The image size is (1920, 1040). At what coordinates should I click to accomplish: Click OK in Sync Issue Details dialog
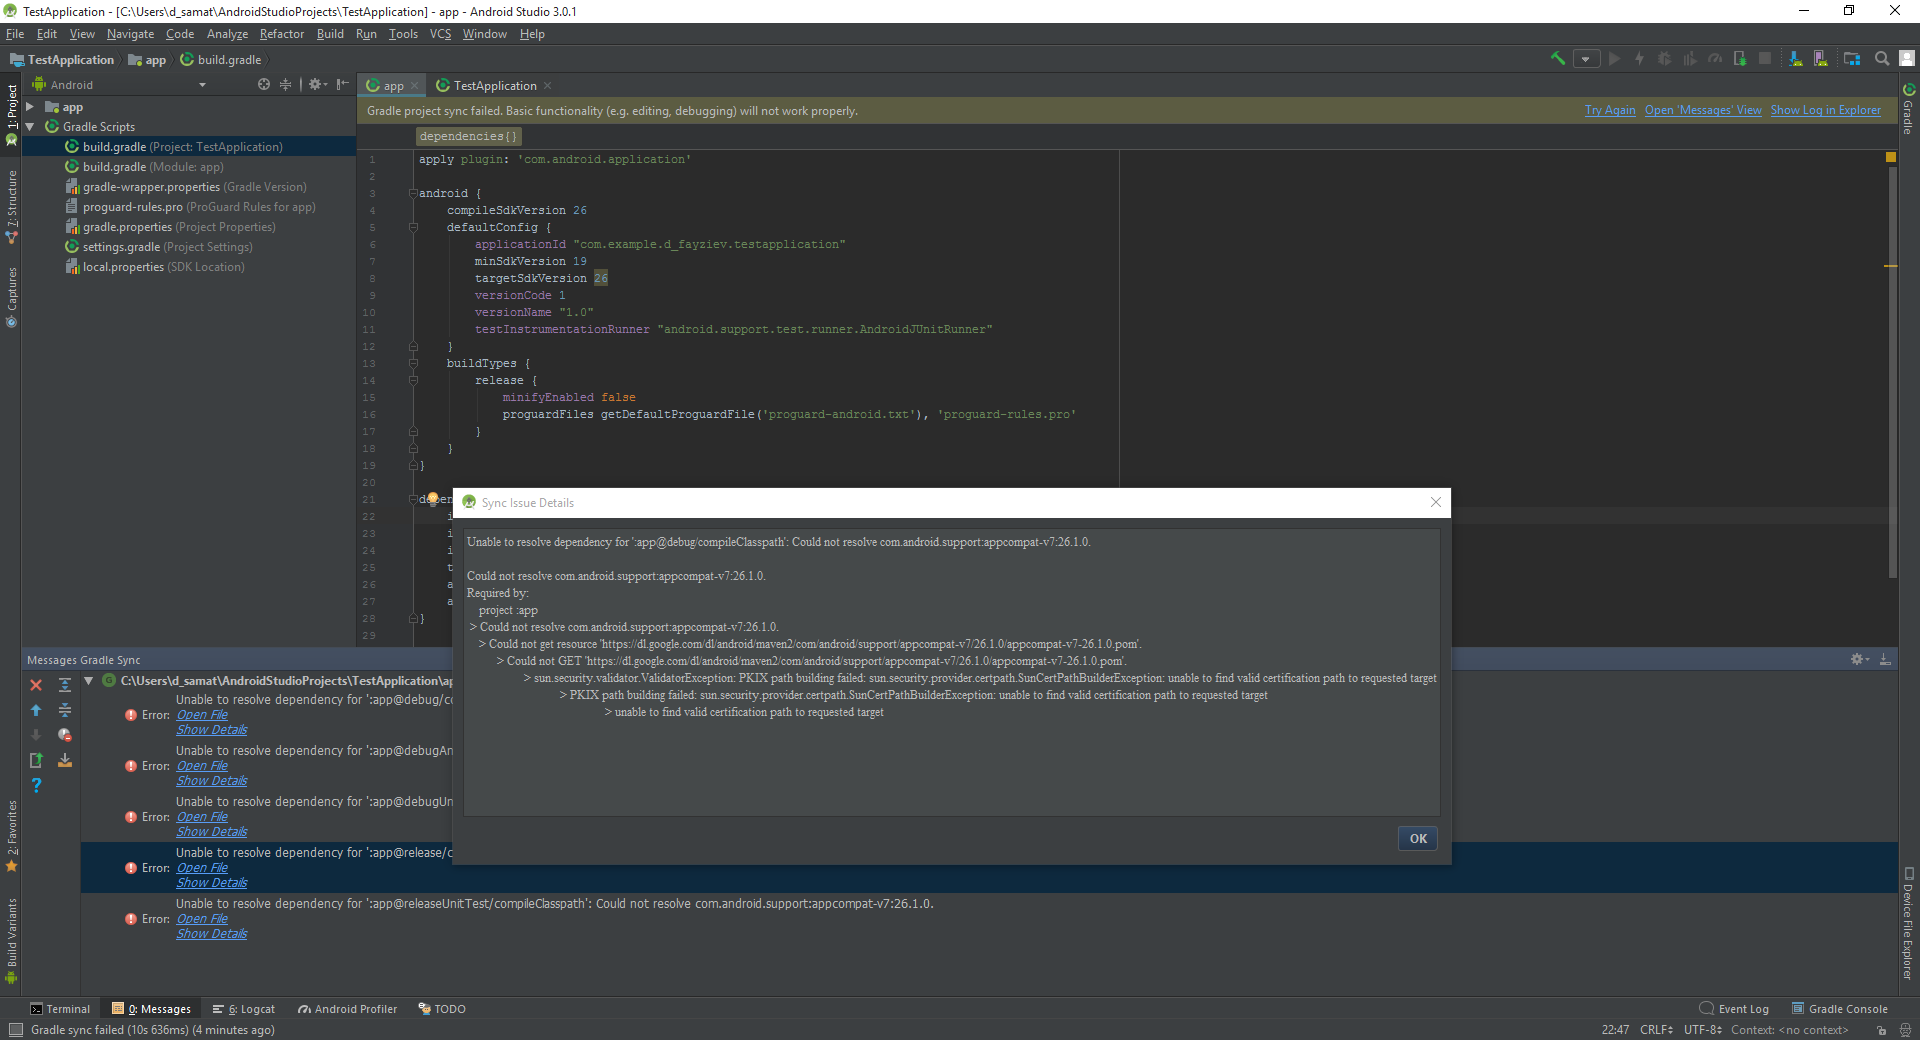click(1418, 839)
